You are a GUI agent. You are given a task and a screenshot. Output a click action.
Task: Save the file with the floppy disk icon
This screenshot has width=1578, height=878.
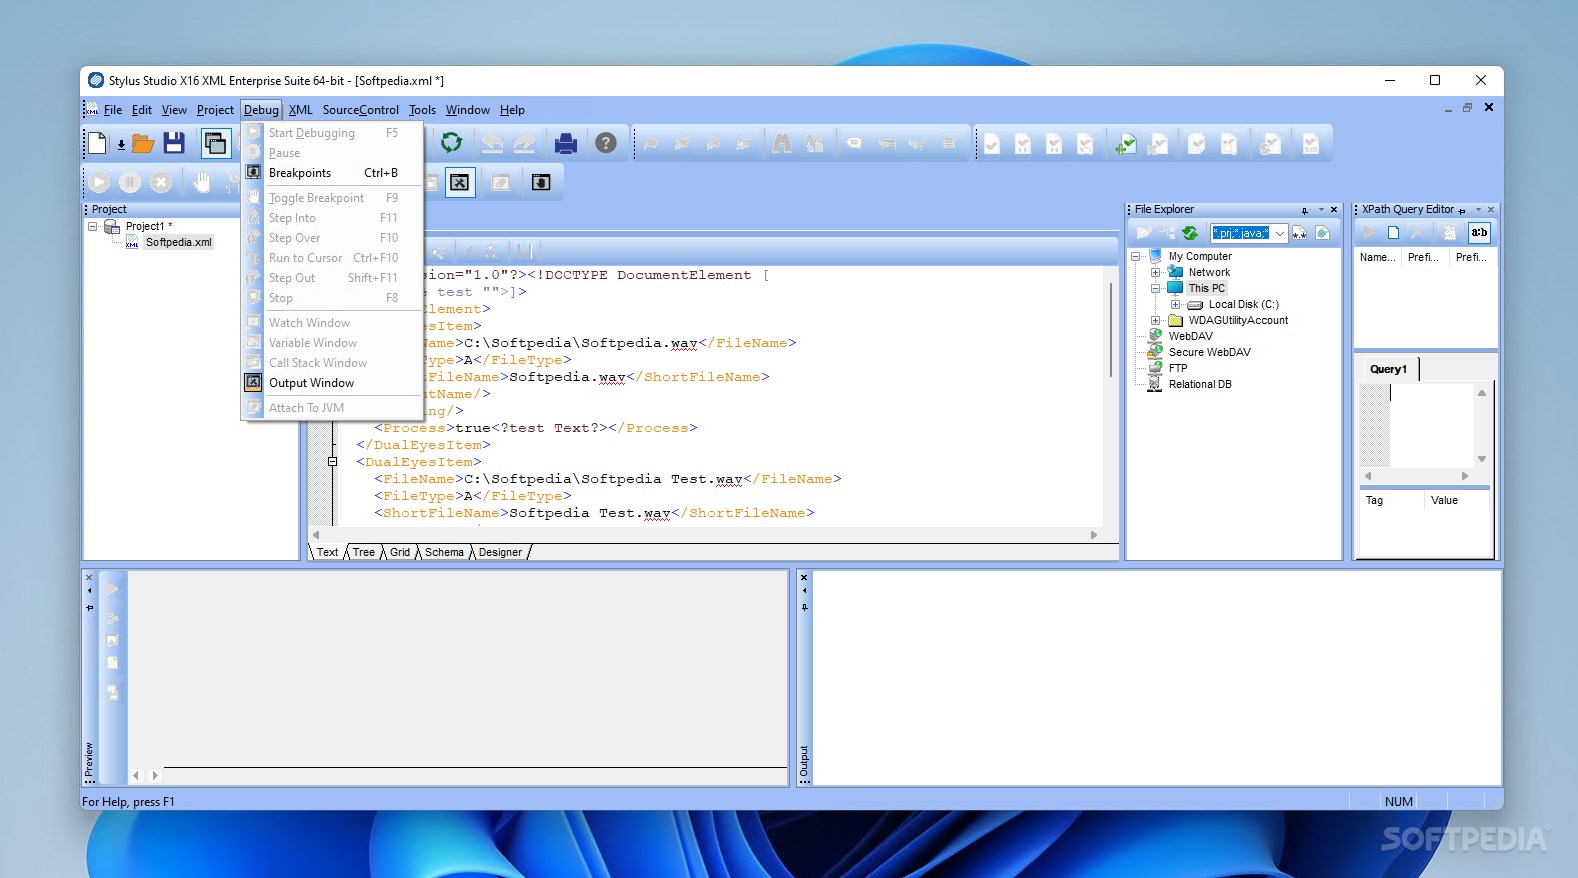174,143
